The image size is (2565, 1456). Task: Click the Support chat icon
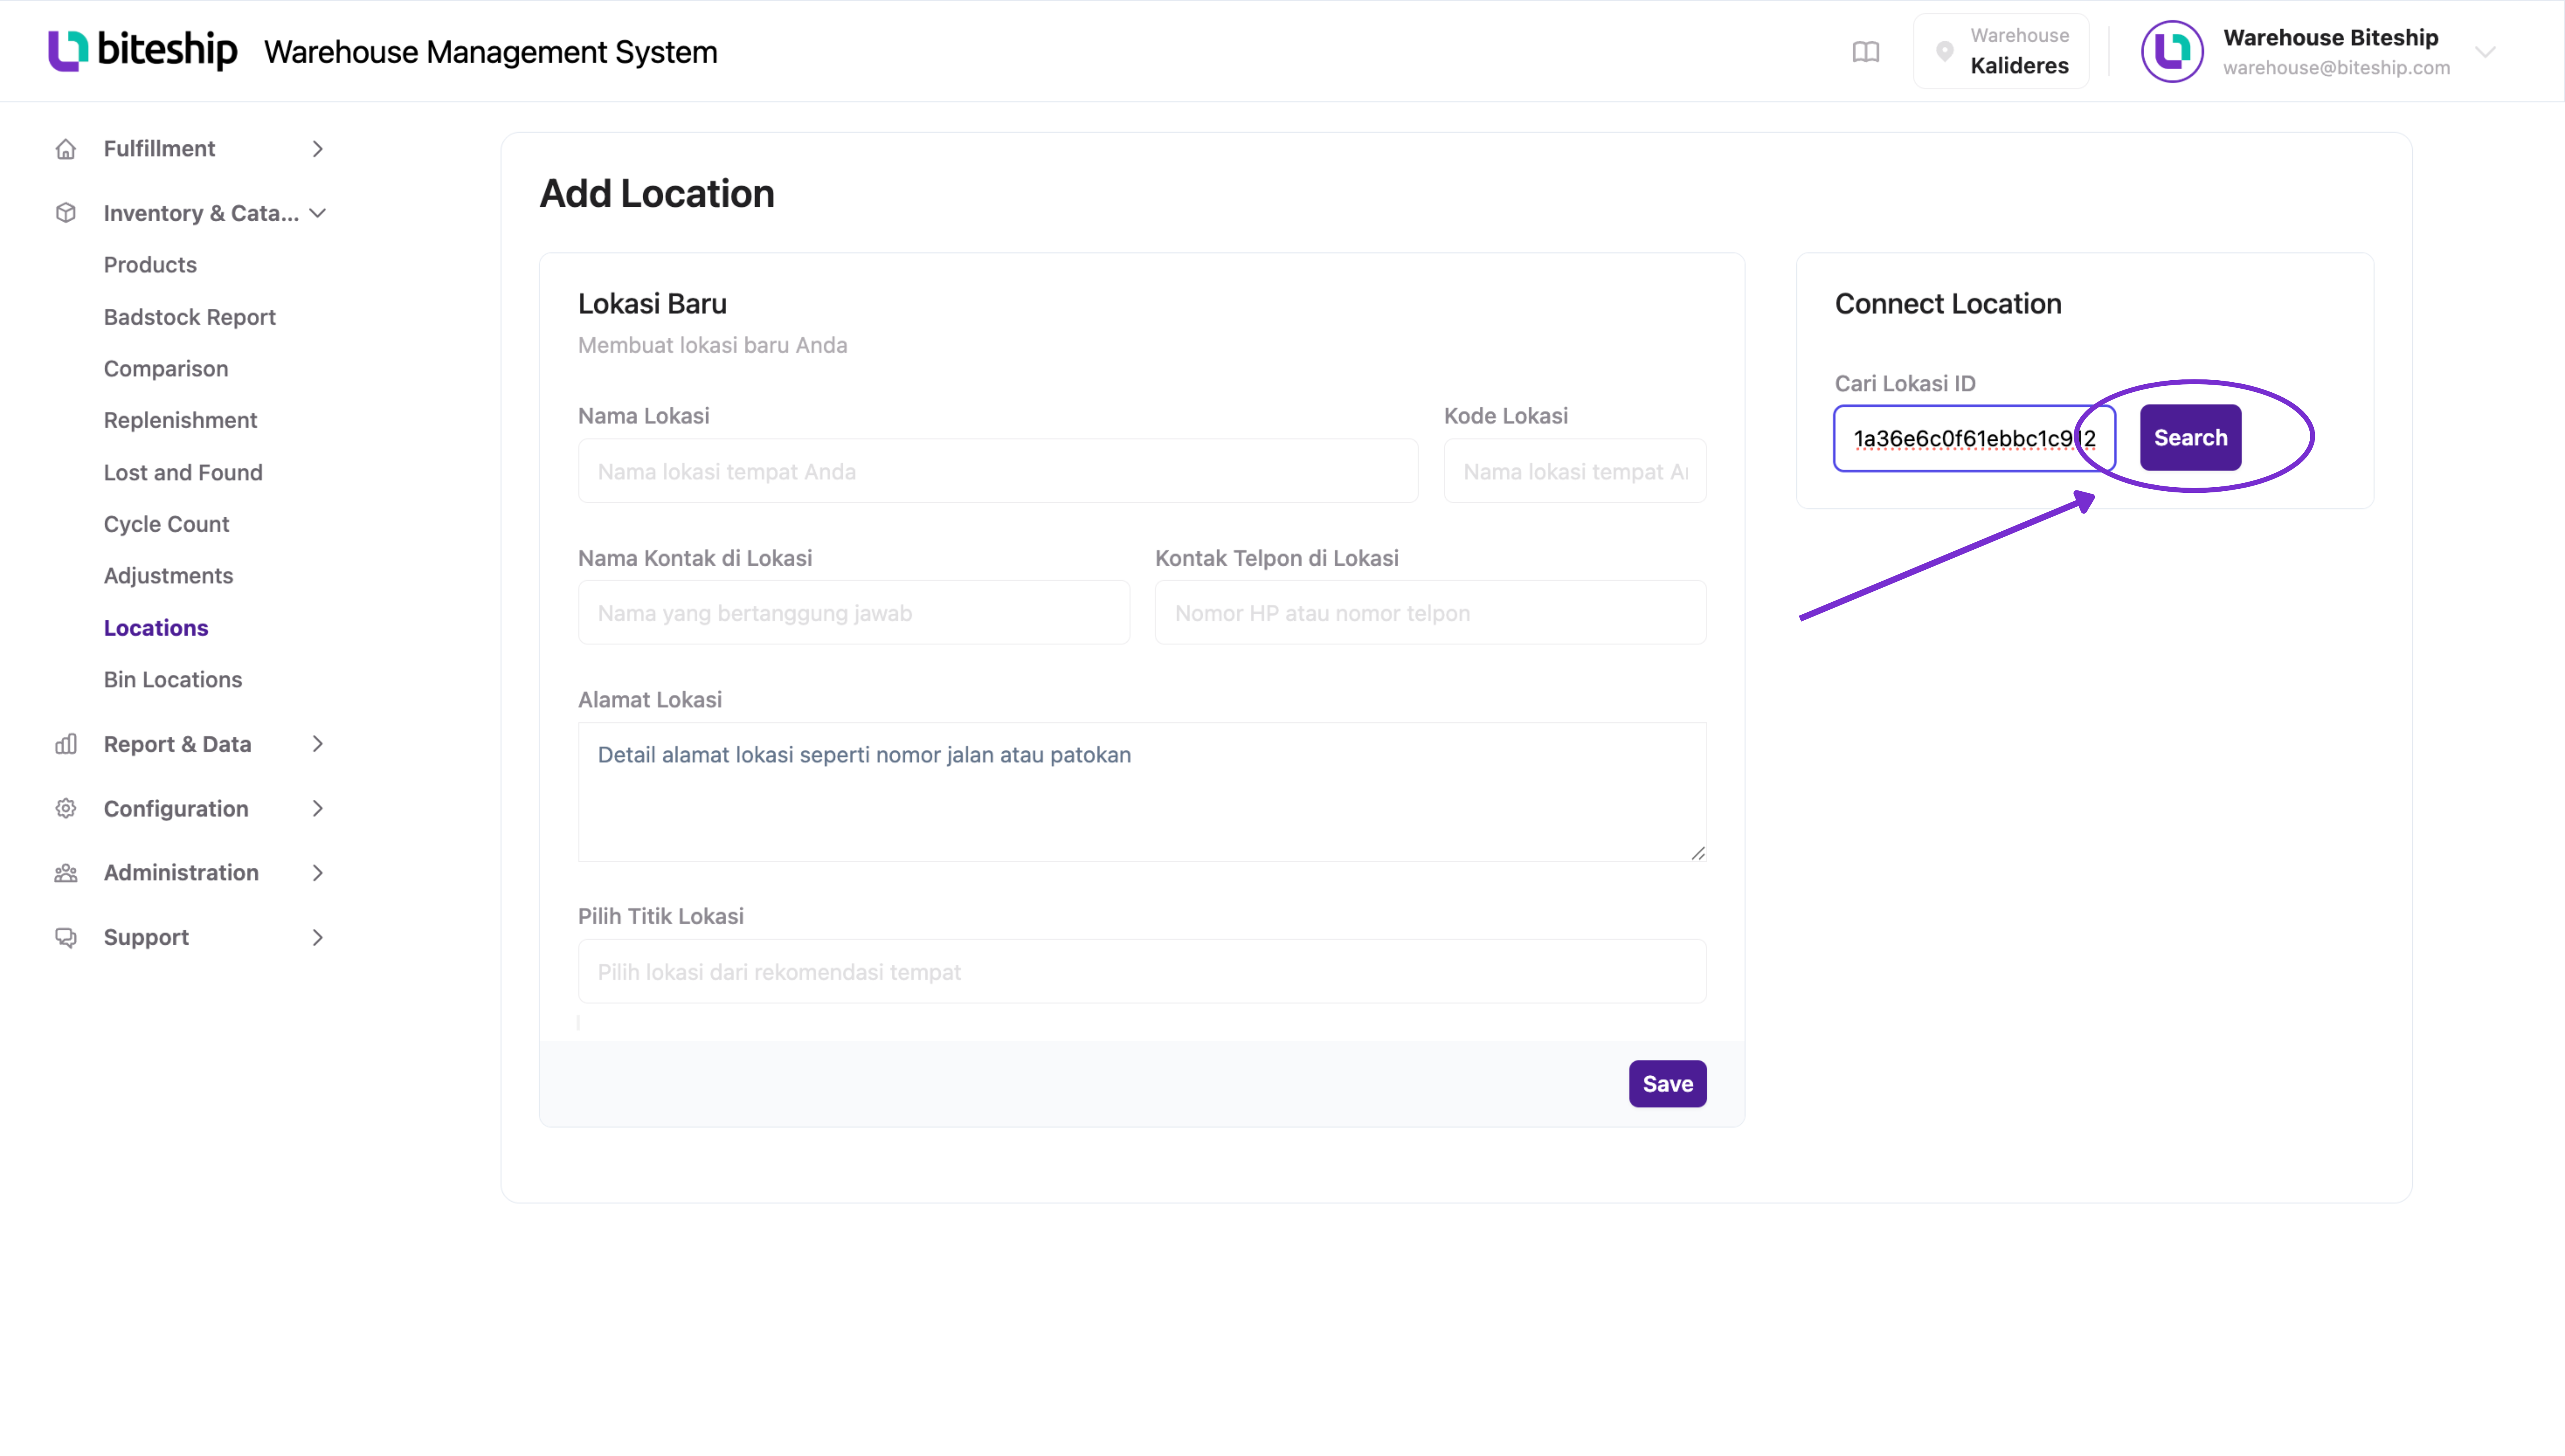click(66, 937)
